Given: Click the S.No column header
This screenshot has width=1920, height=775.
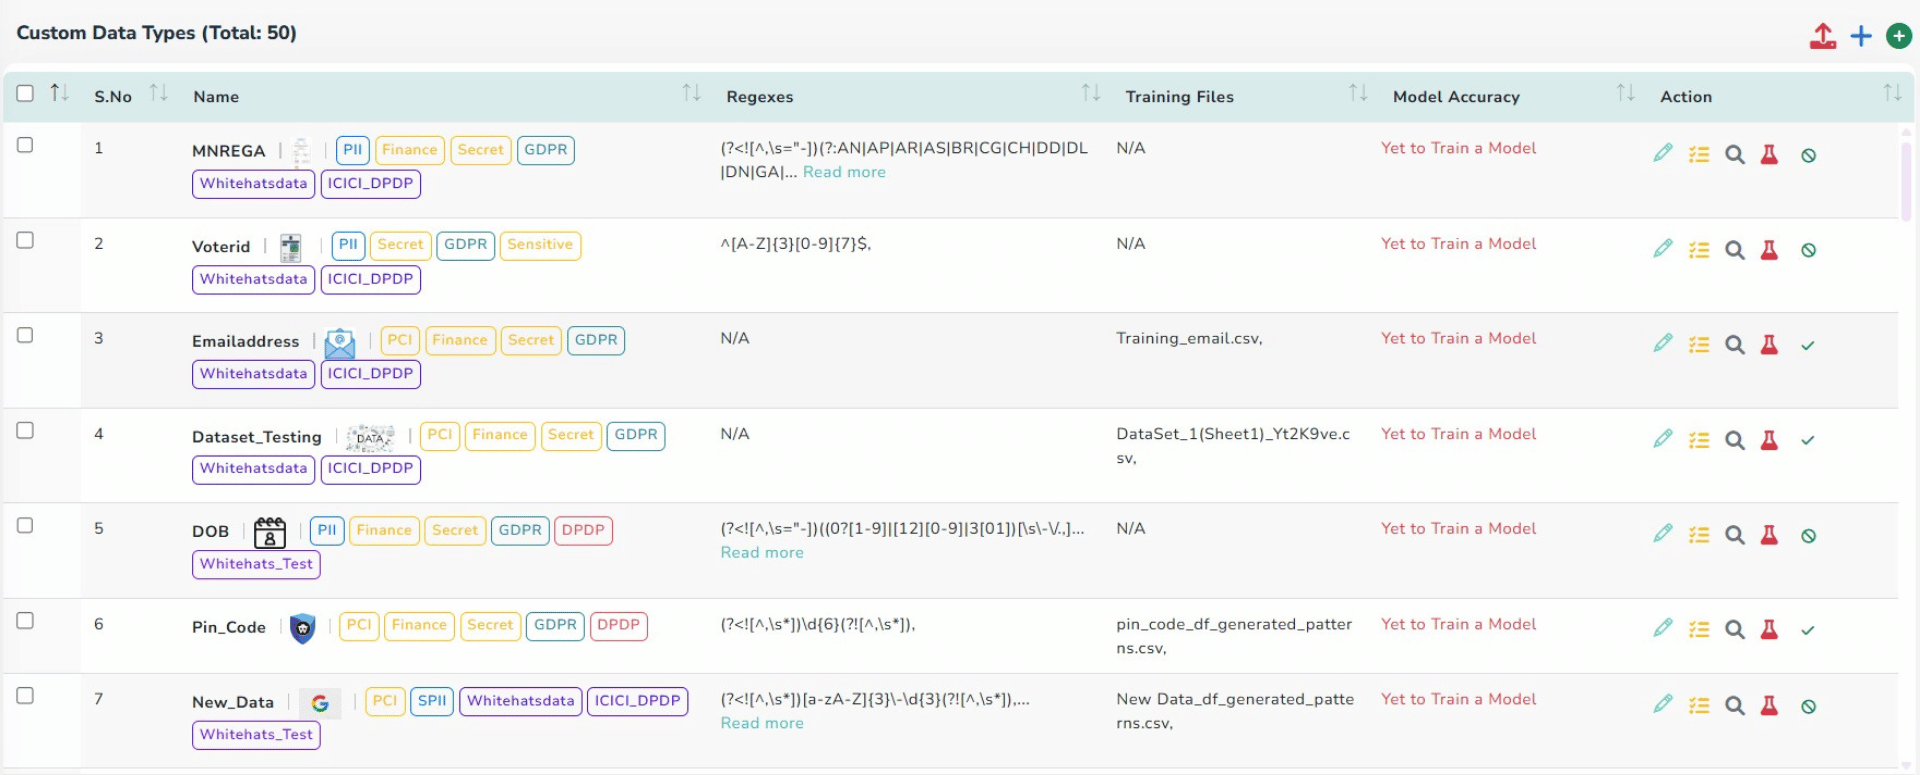Looking at the screenshot, I should (113, 97).
